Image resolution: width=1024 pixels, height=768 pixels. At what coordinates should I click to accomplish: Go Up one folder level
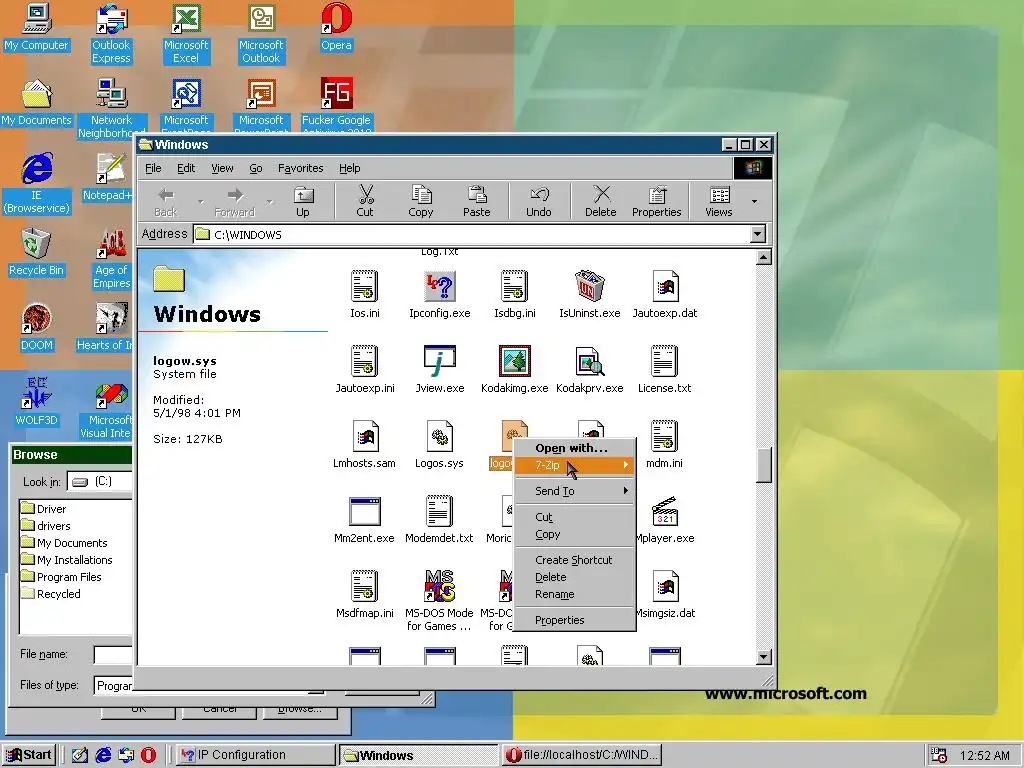point(303,201)
